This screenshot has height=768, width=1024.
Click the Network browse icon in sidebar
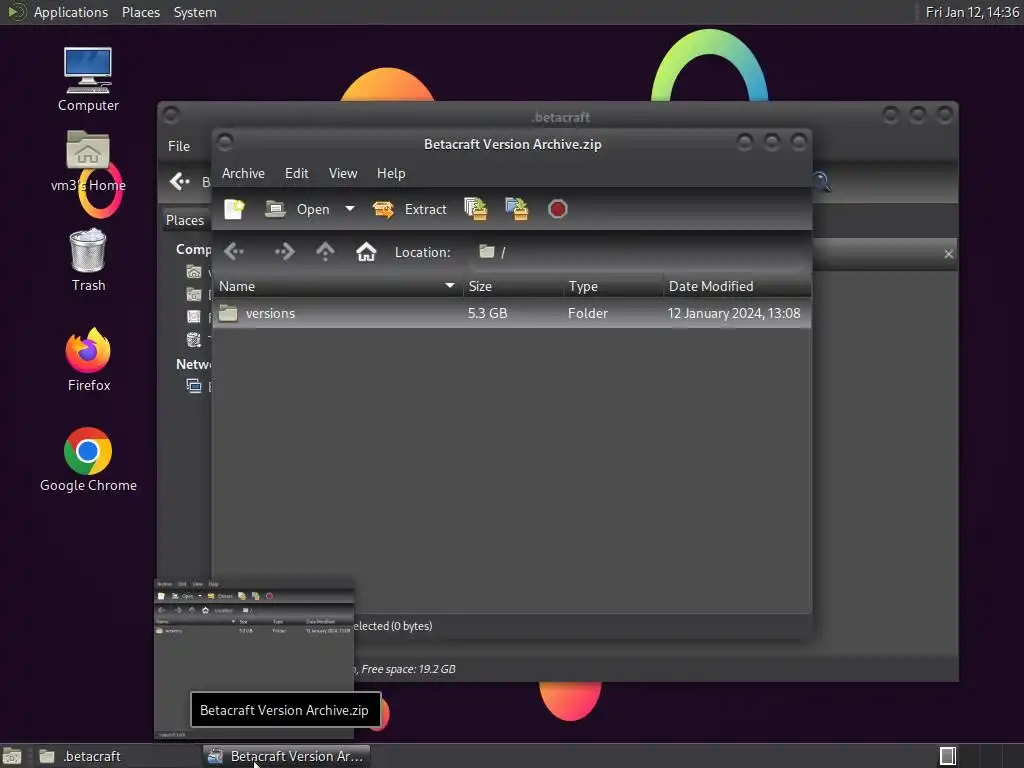click(x=194, y=386)
